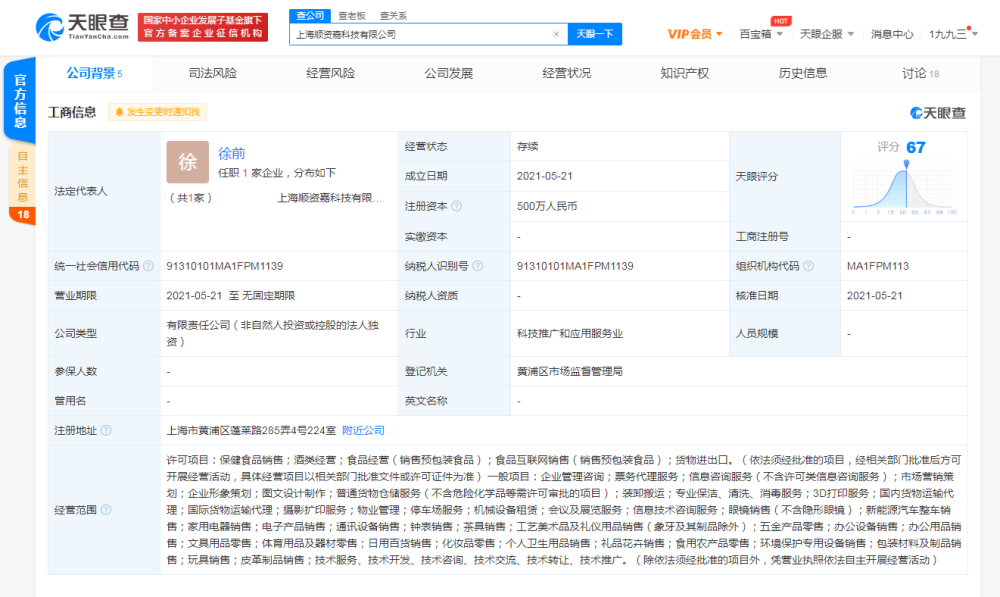Switch to the 查关系 search tab
1000x597 pixels.
(x=393, y=16)
